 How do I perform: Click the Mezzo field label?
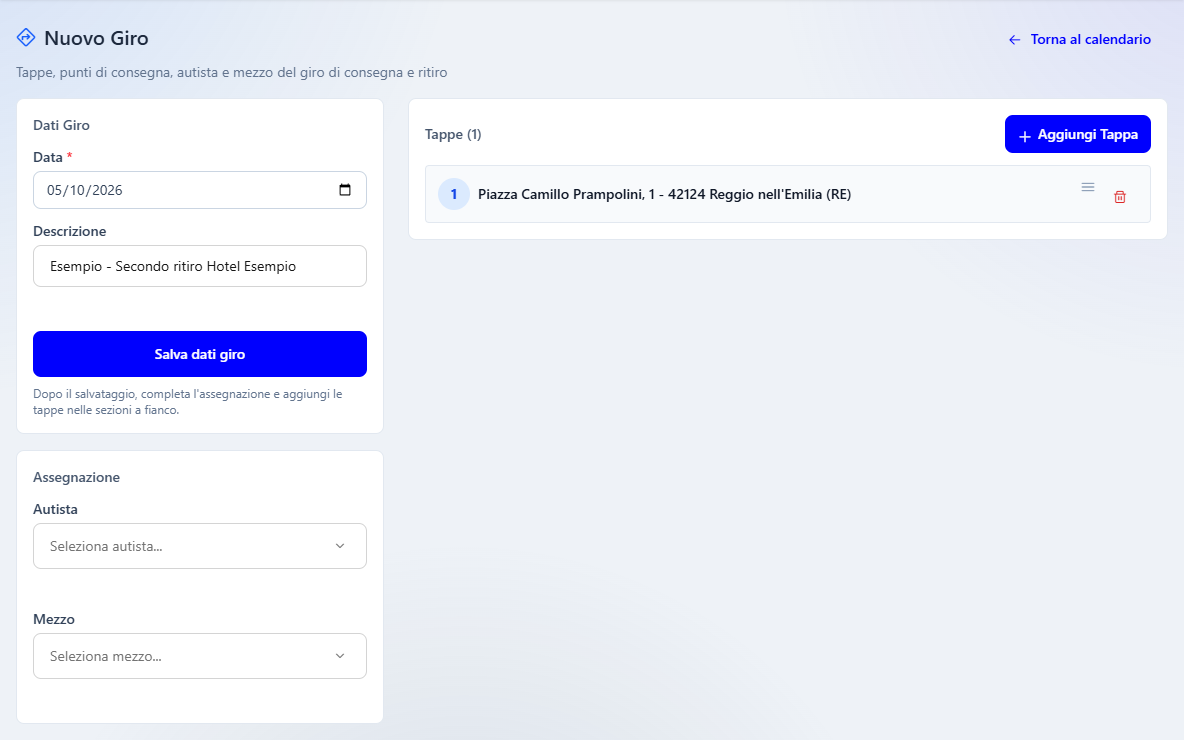(54, 619)
